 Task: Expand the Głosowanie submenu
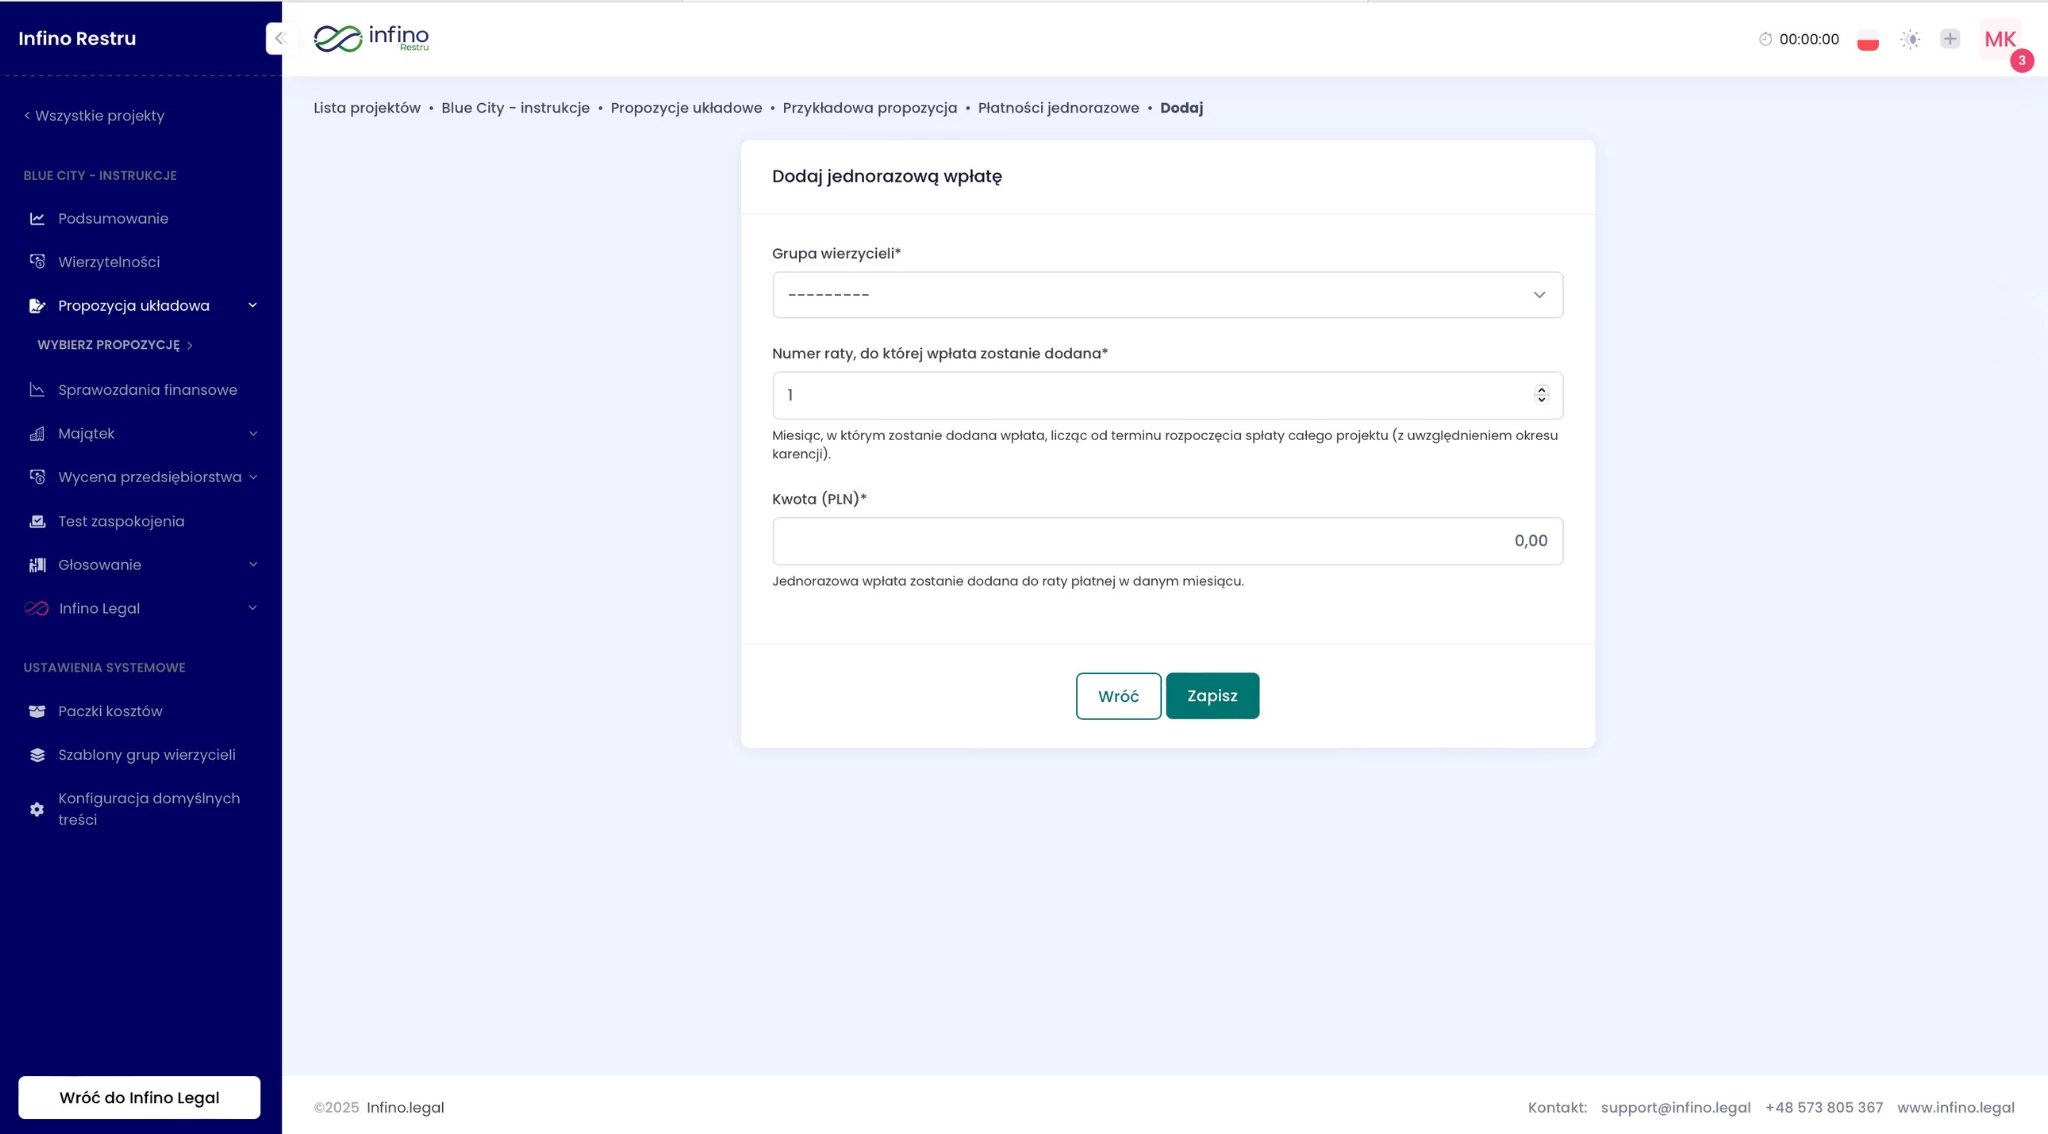(253, 565)
